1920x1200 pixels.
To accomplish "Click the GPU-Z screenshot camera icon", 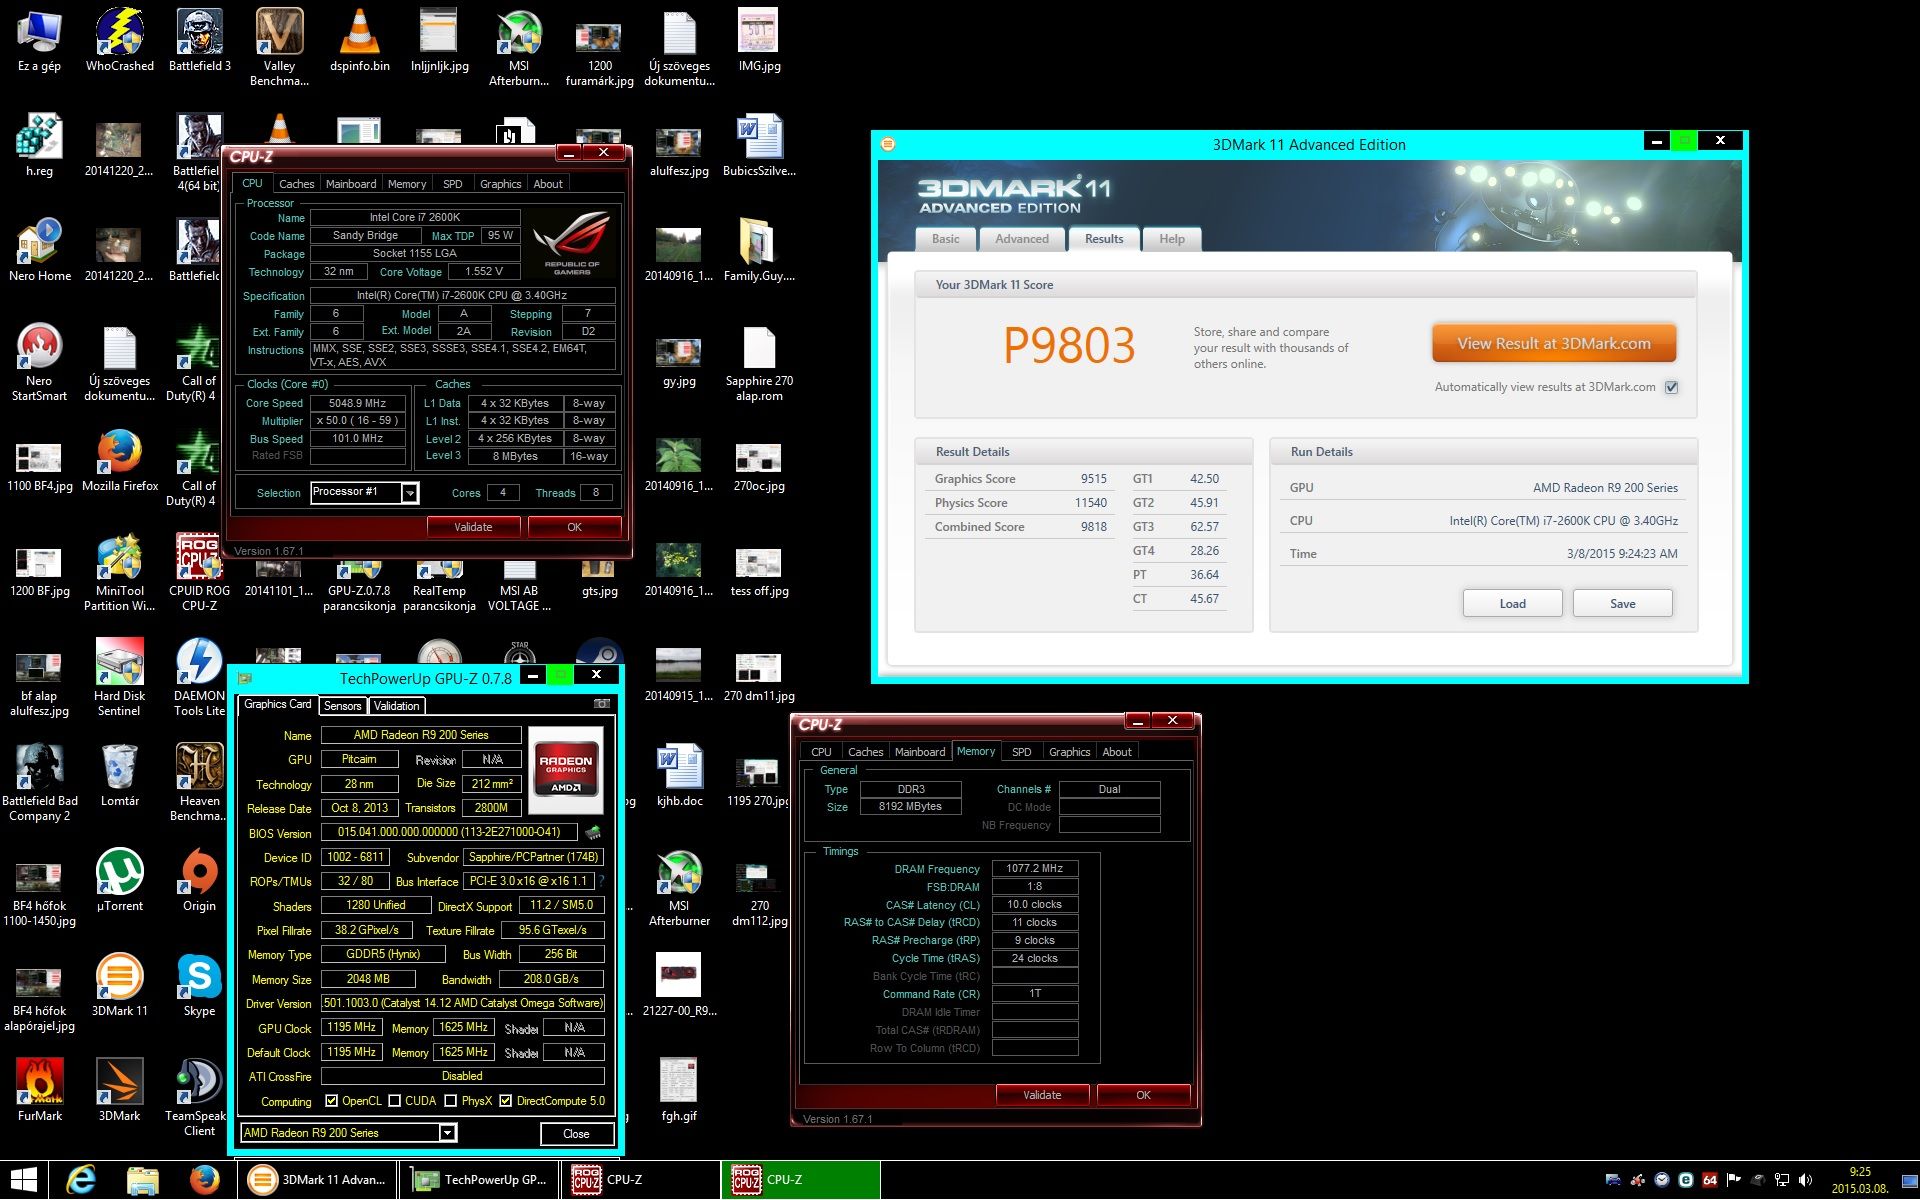I will (x=602, y=705).
